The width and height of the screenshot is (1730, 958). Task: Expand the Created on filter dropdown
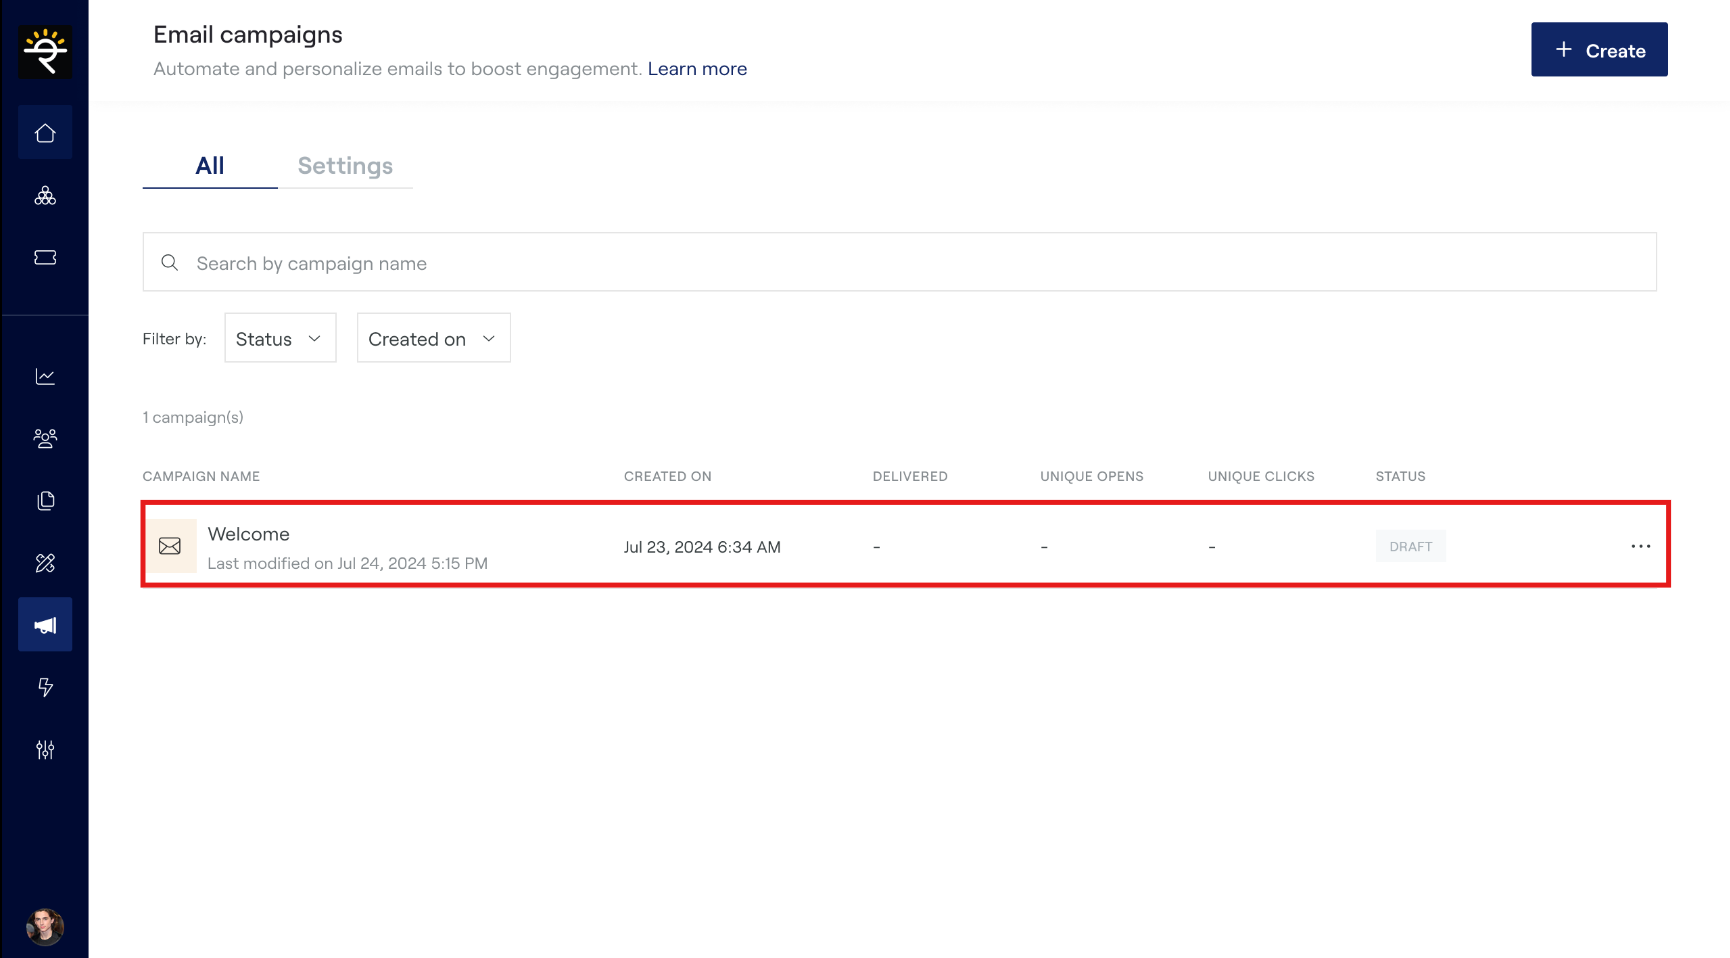(x=433, y=339)
